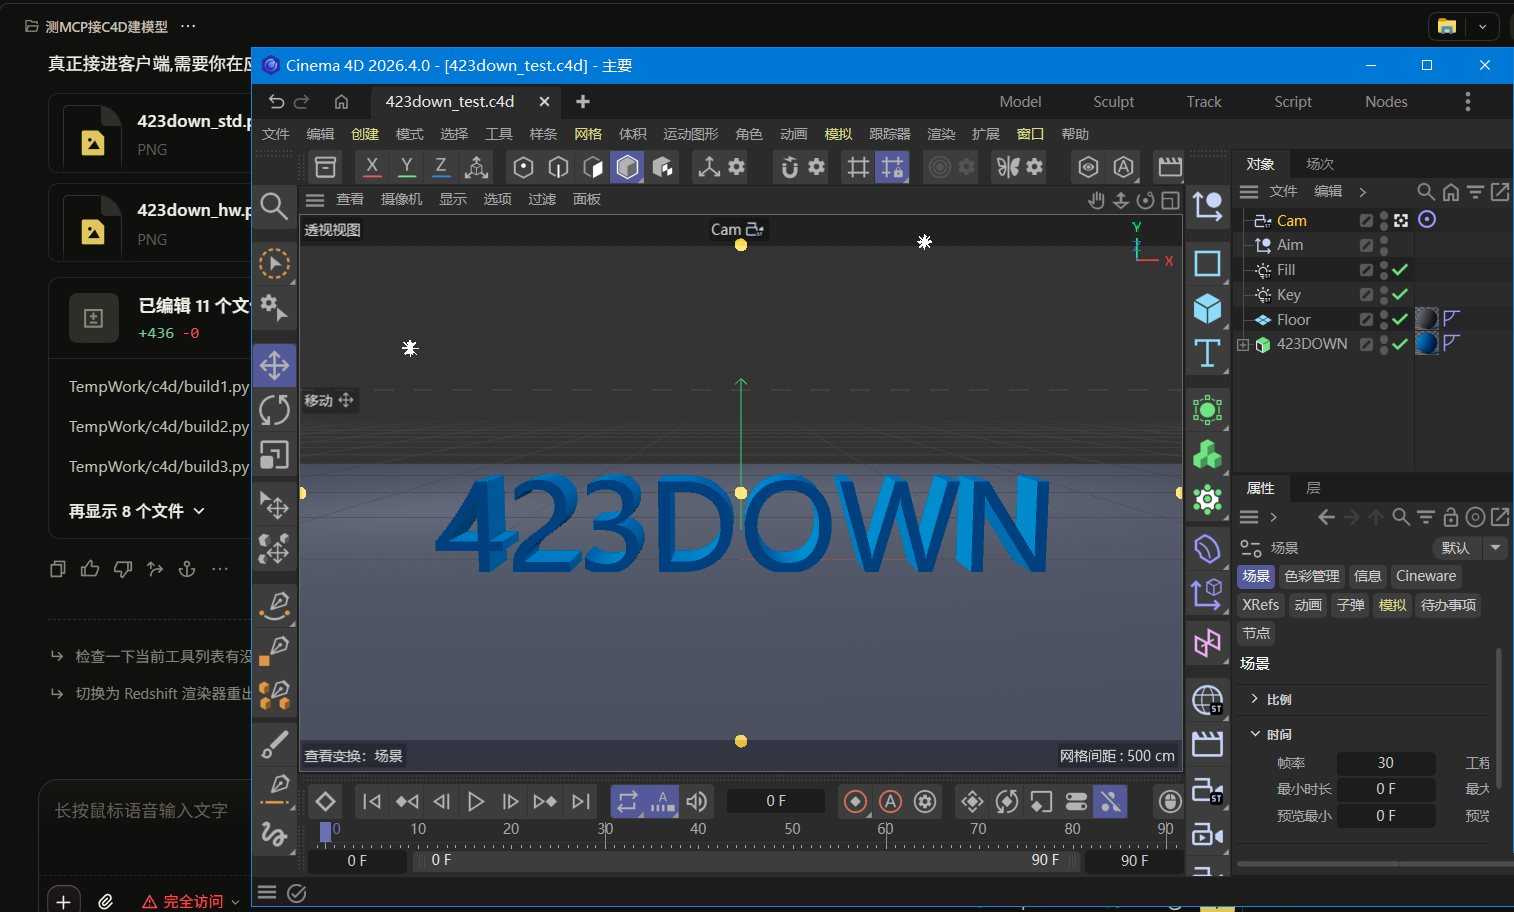Screen dimensions: 1514x912
Task: Lock the X axis
Action: [x=372, y=166]
